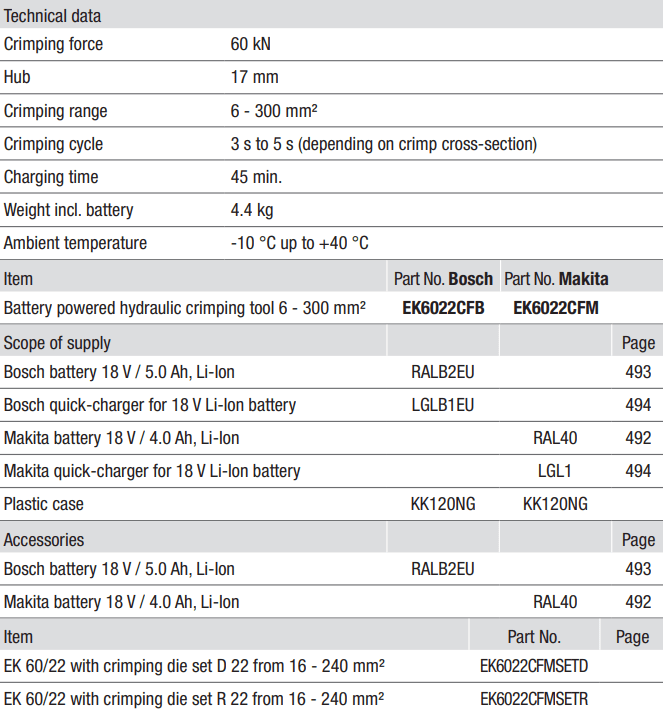The image size is (663, 709).
Task: Click the "Part No. Bosch" column header
Action: 443,279
